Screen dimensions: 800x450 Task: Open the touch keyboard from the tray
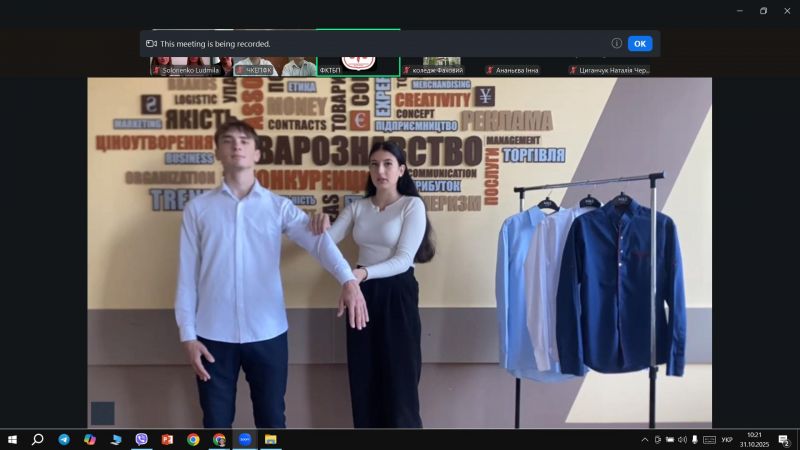[708, 439]
